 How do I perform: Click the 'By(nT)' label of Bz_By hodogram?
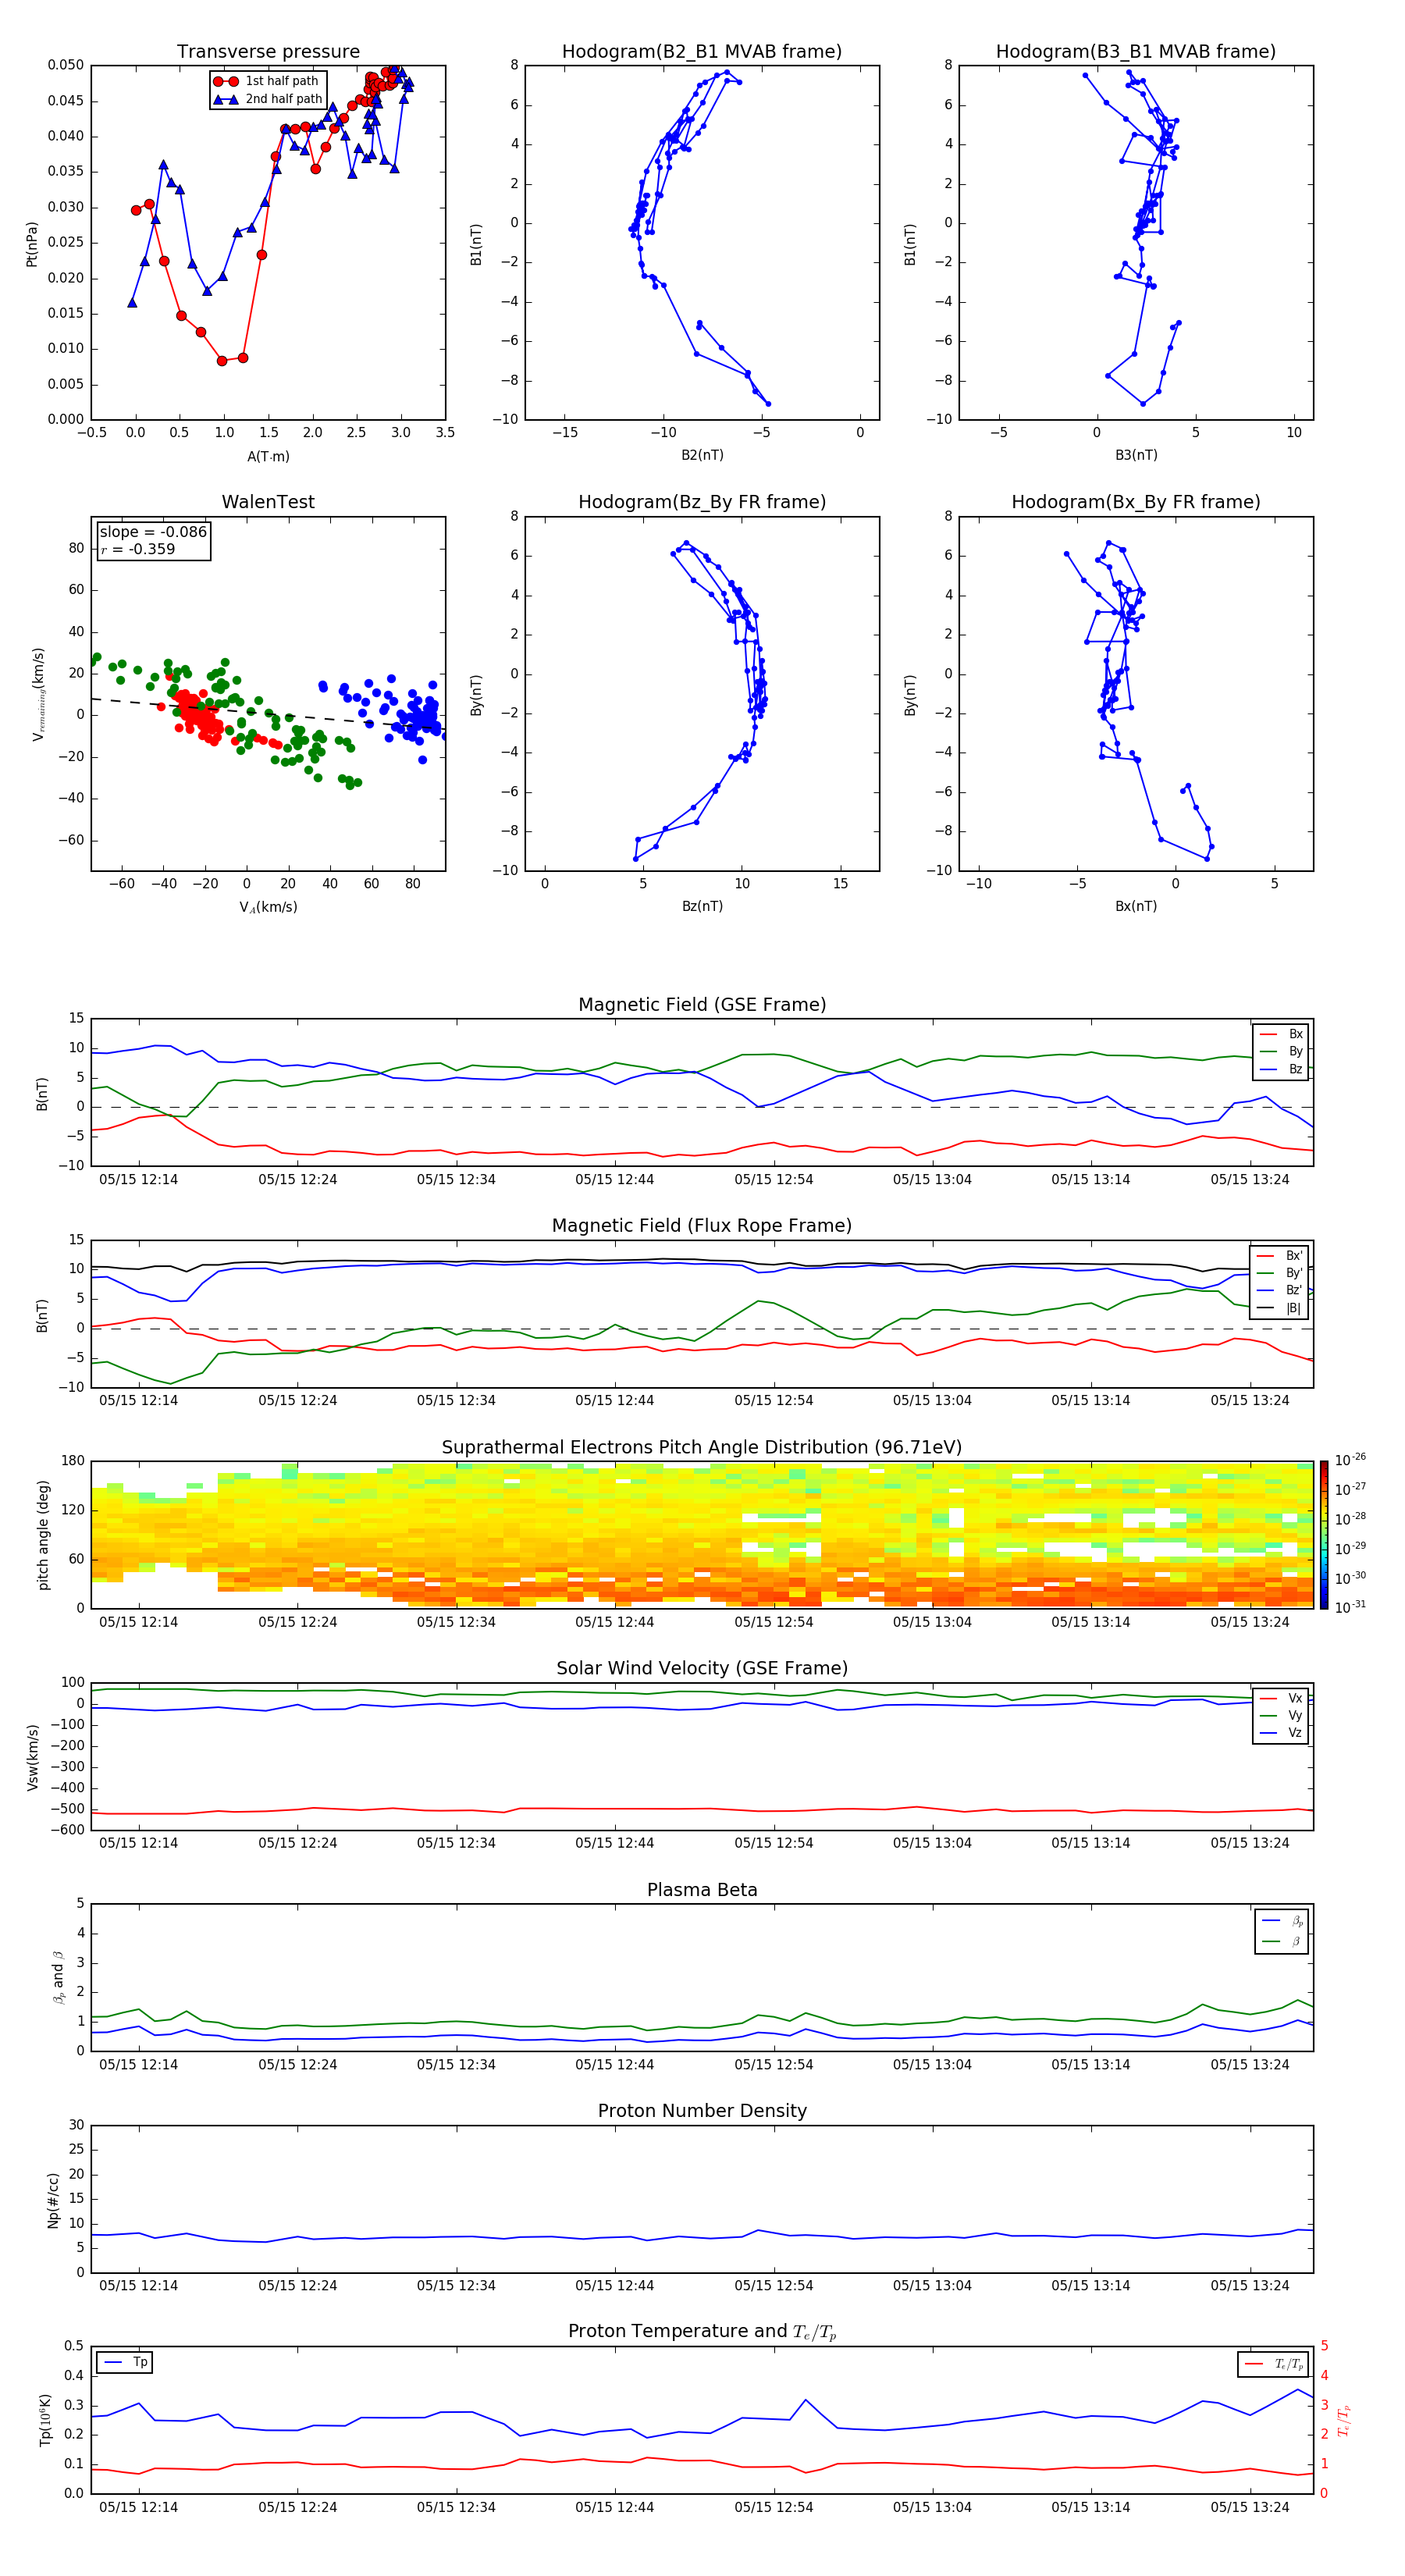476,694
